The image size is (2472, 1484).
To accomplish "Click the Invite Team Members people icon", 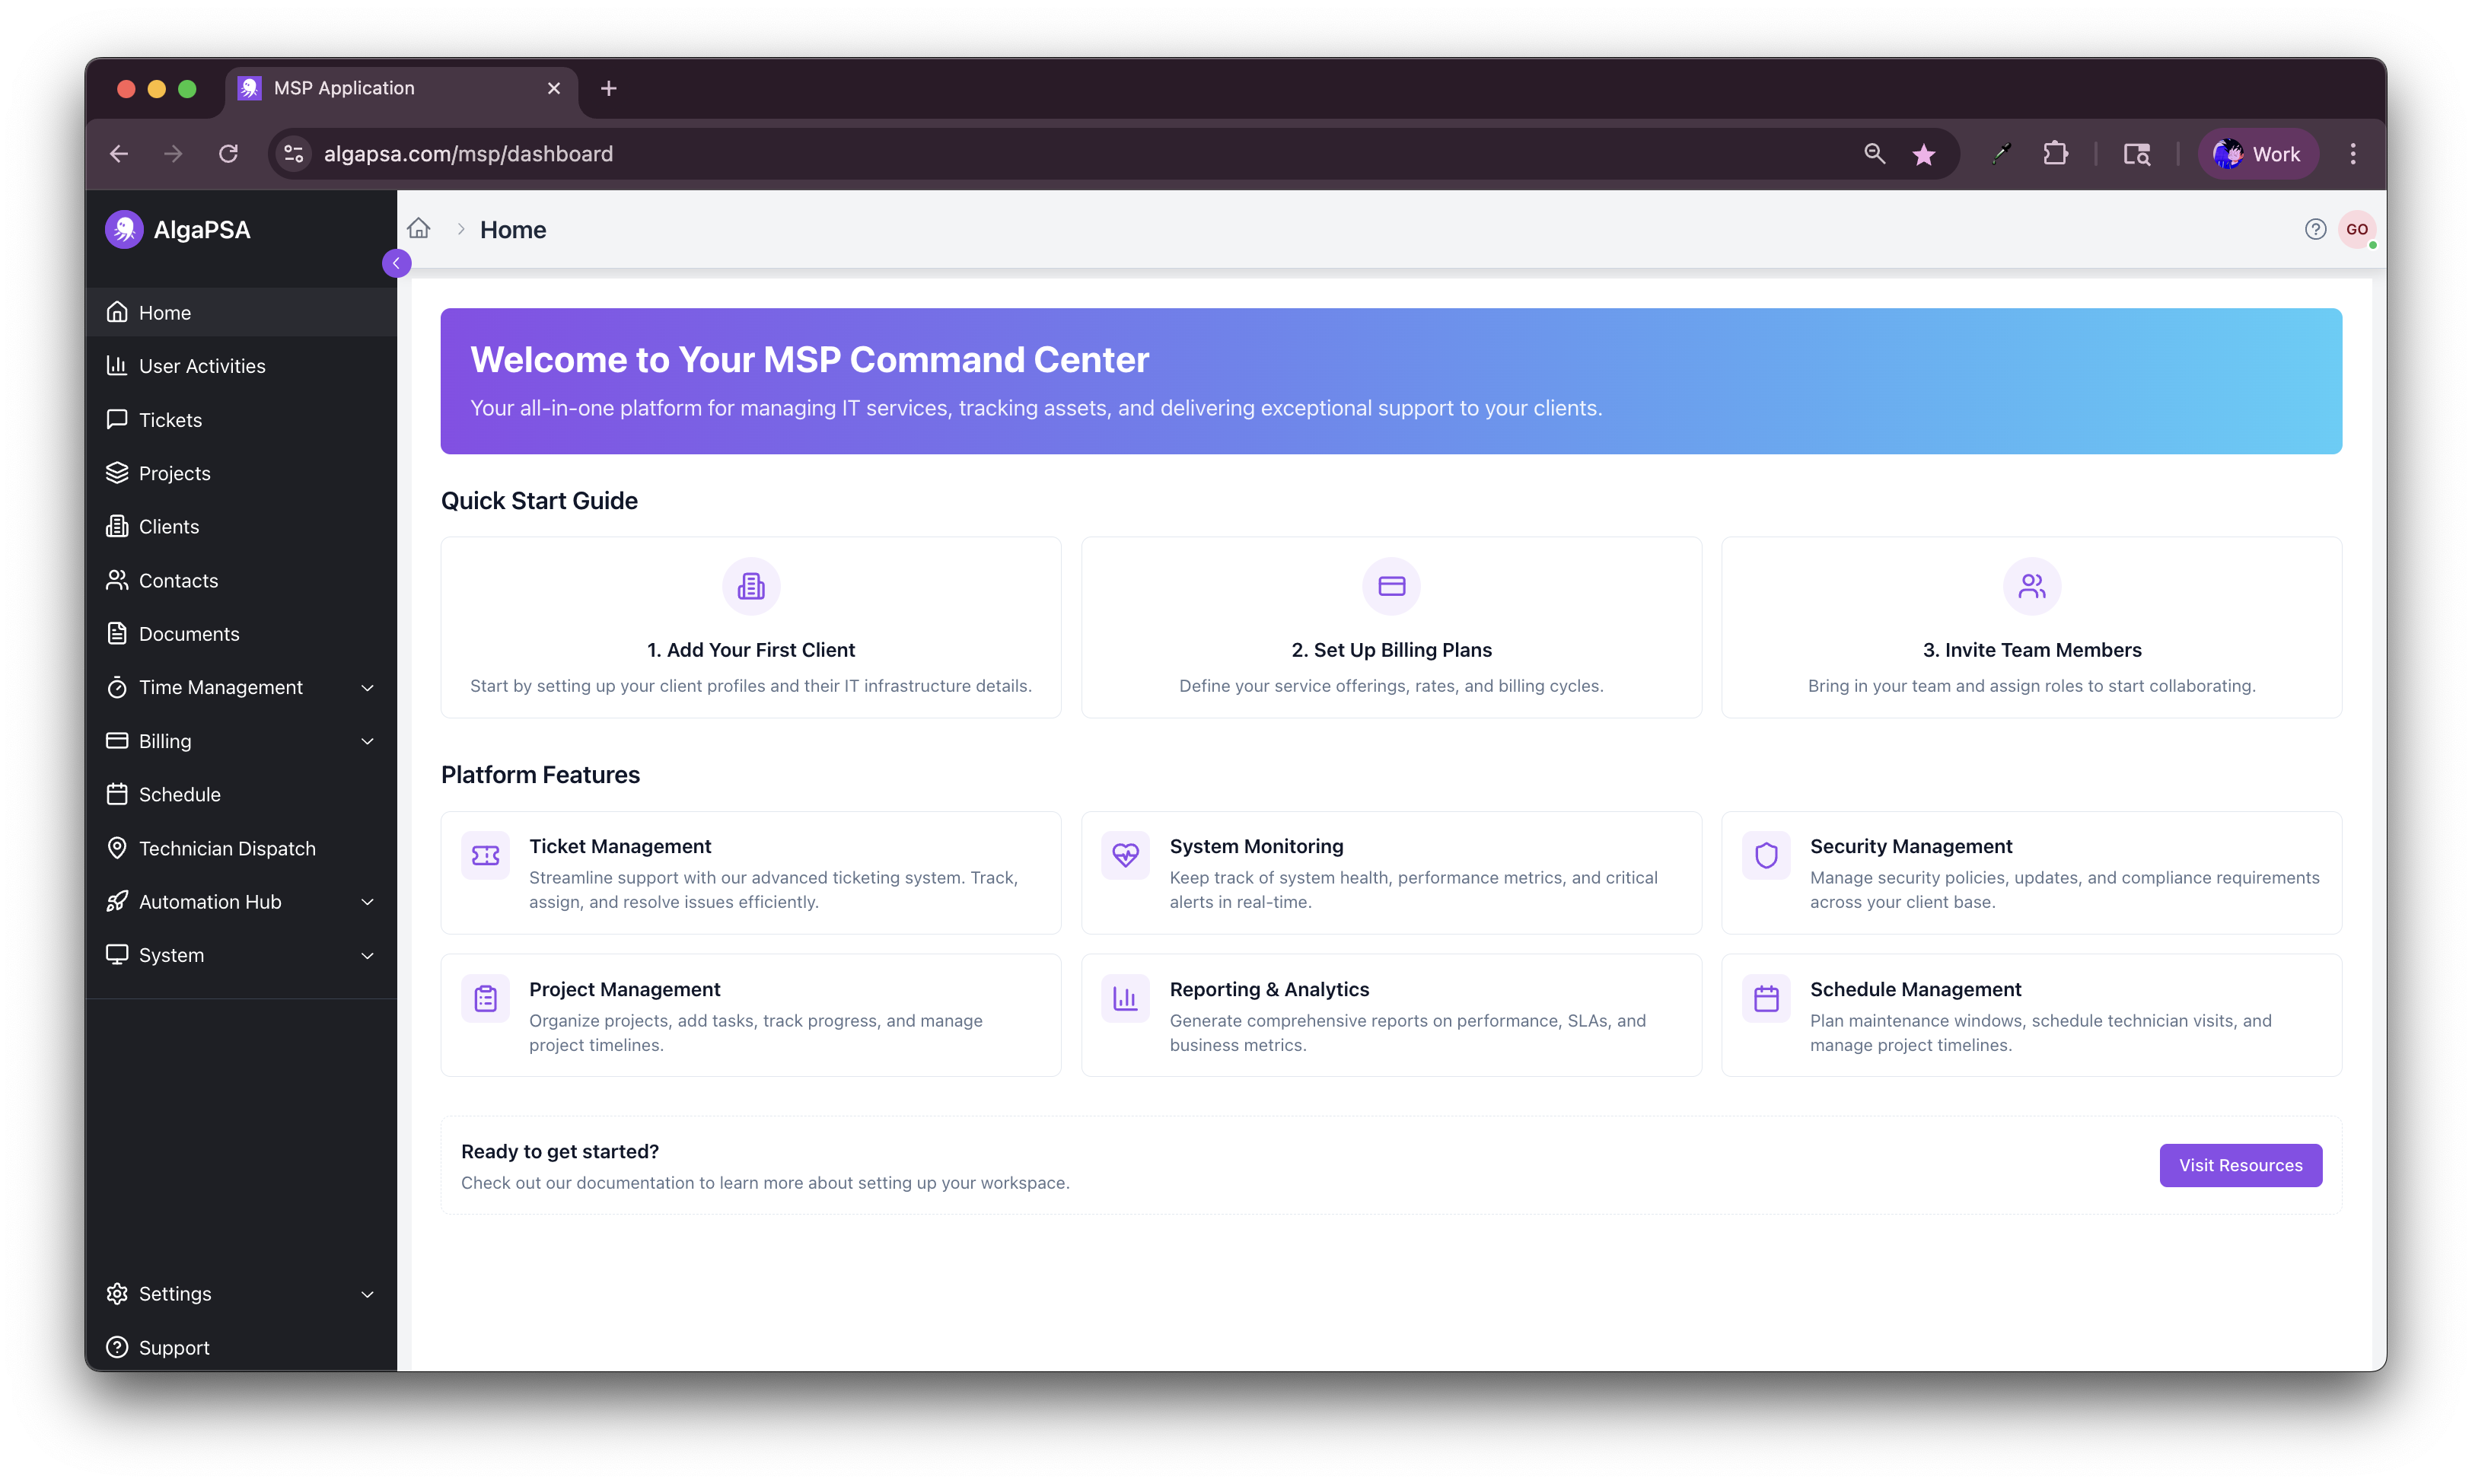I will click(x=2031, y=586).
